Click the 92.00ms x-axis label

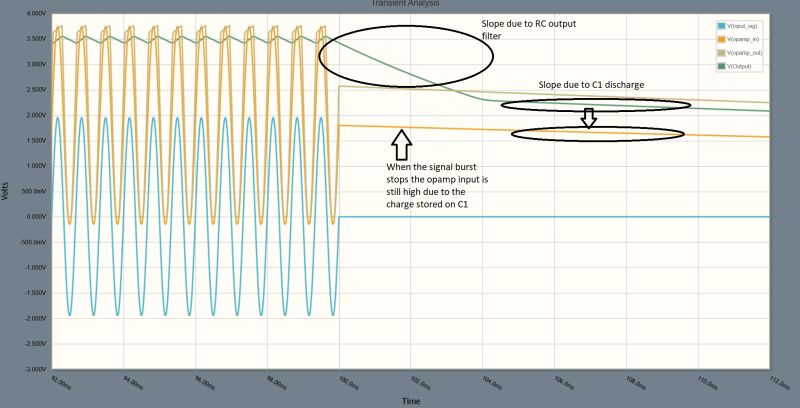(x=61, y=382)
